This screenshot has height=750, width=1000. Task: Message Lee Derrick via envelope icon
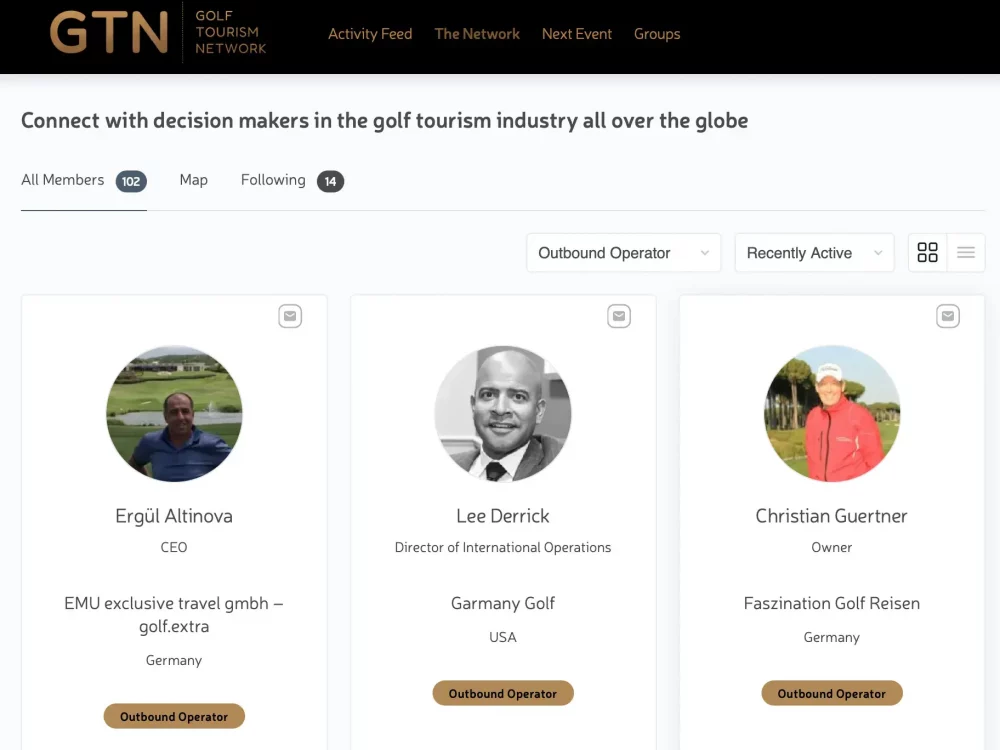(x=619, y=316)
